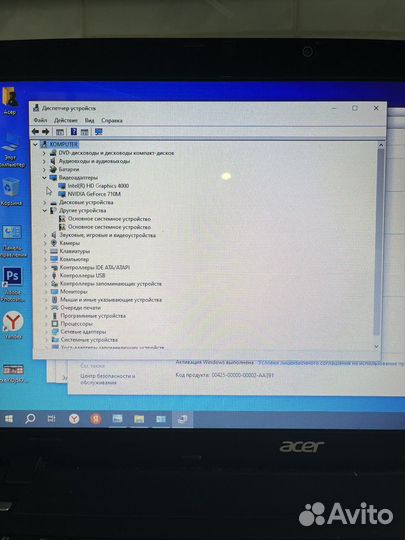Select the Yandex desktop shortcut

coord(13,325)
